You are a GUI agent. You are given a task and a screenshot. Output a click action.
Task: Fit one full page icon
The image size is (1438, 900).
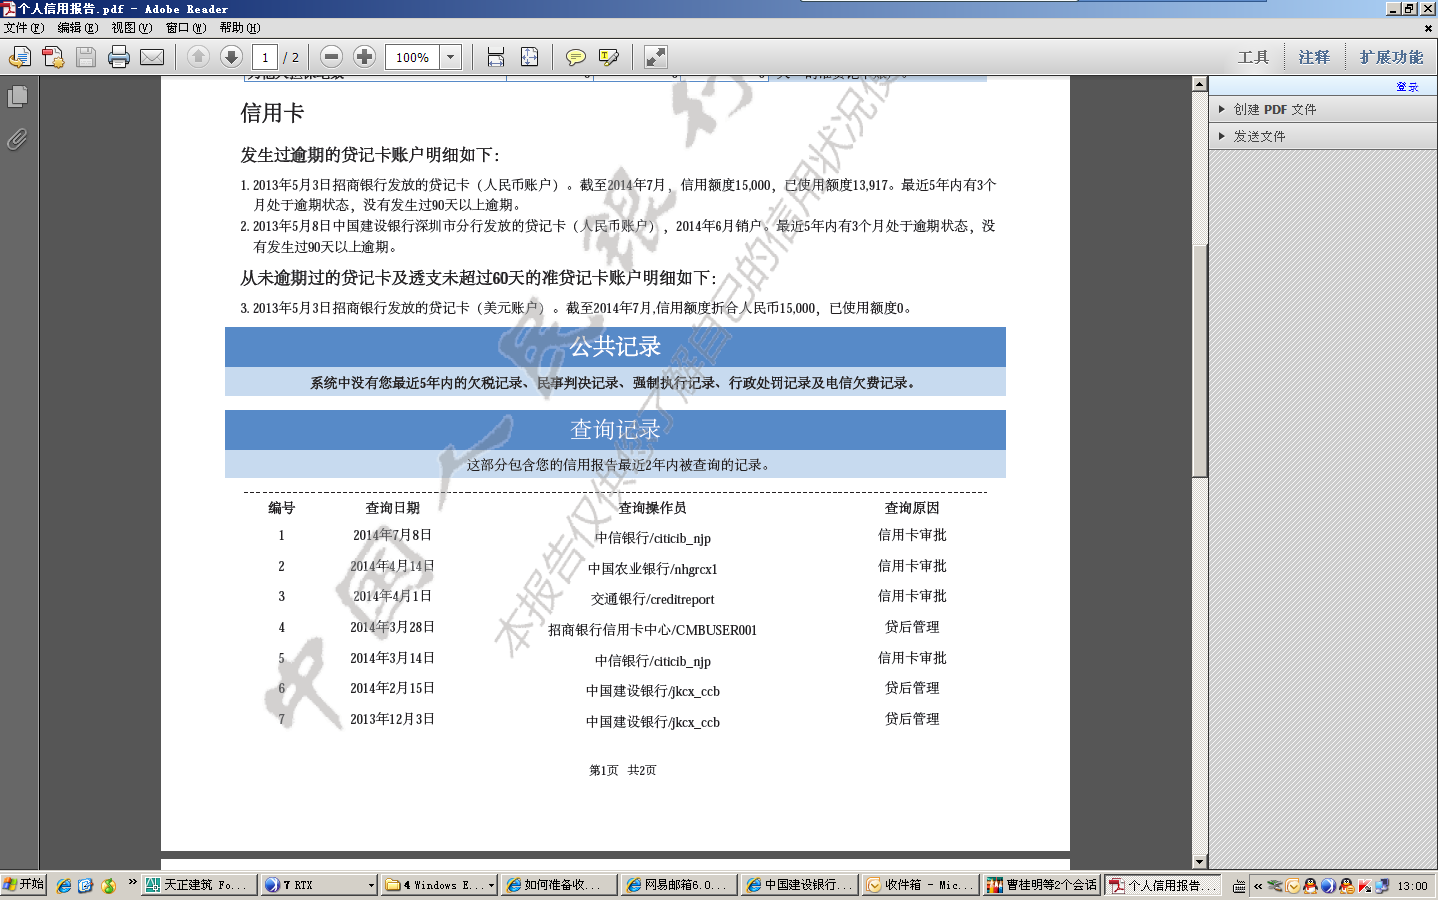pyautogui.click(x=530, y=57)
